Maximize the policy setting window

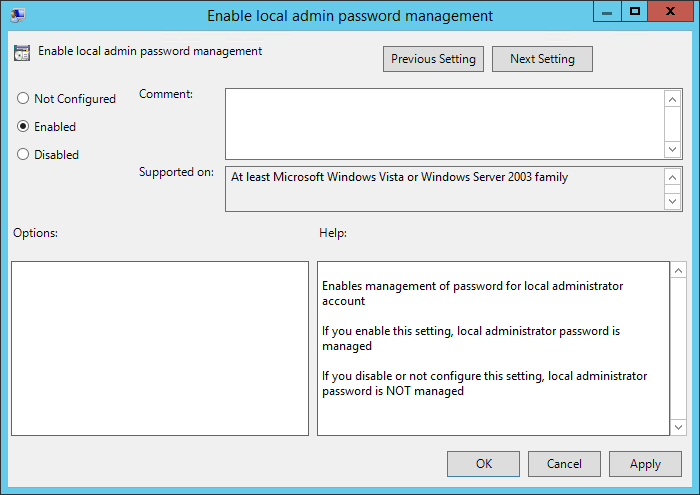634,11
